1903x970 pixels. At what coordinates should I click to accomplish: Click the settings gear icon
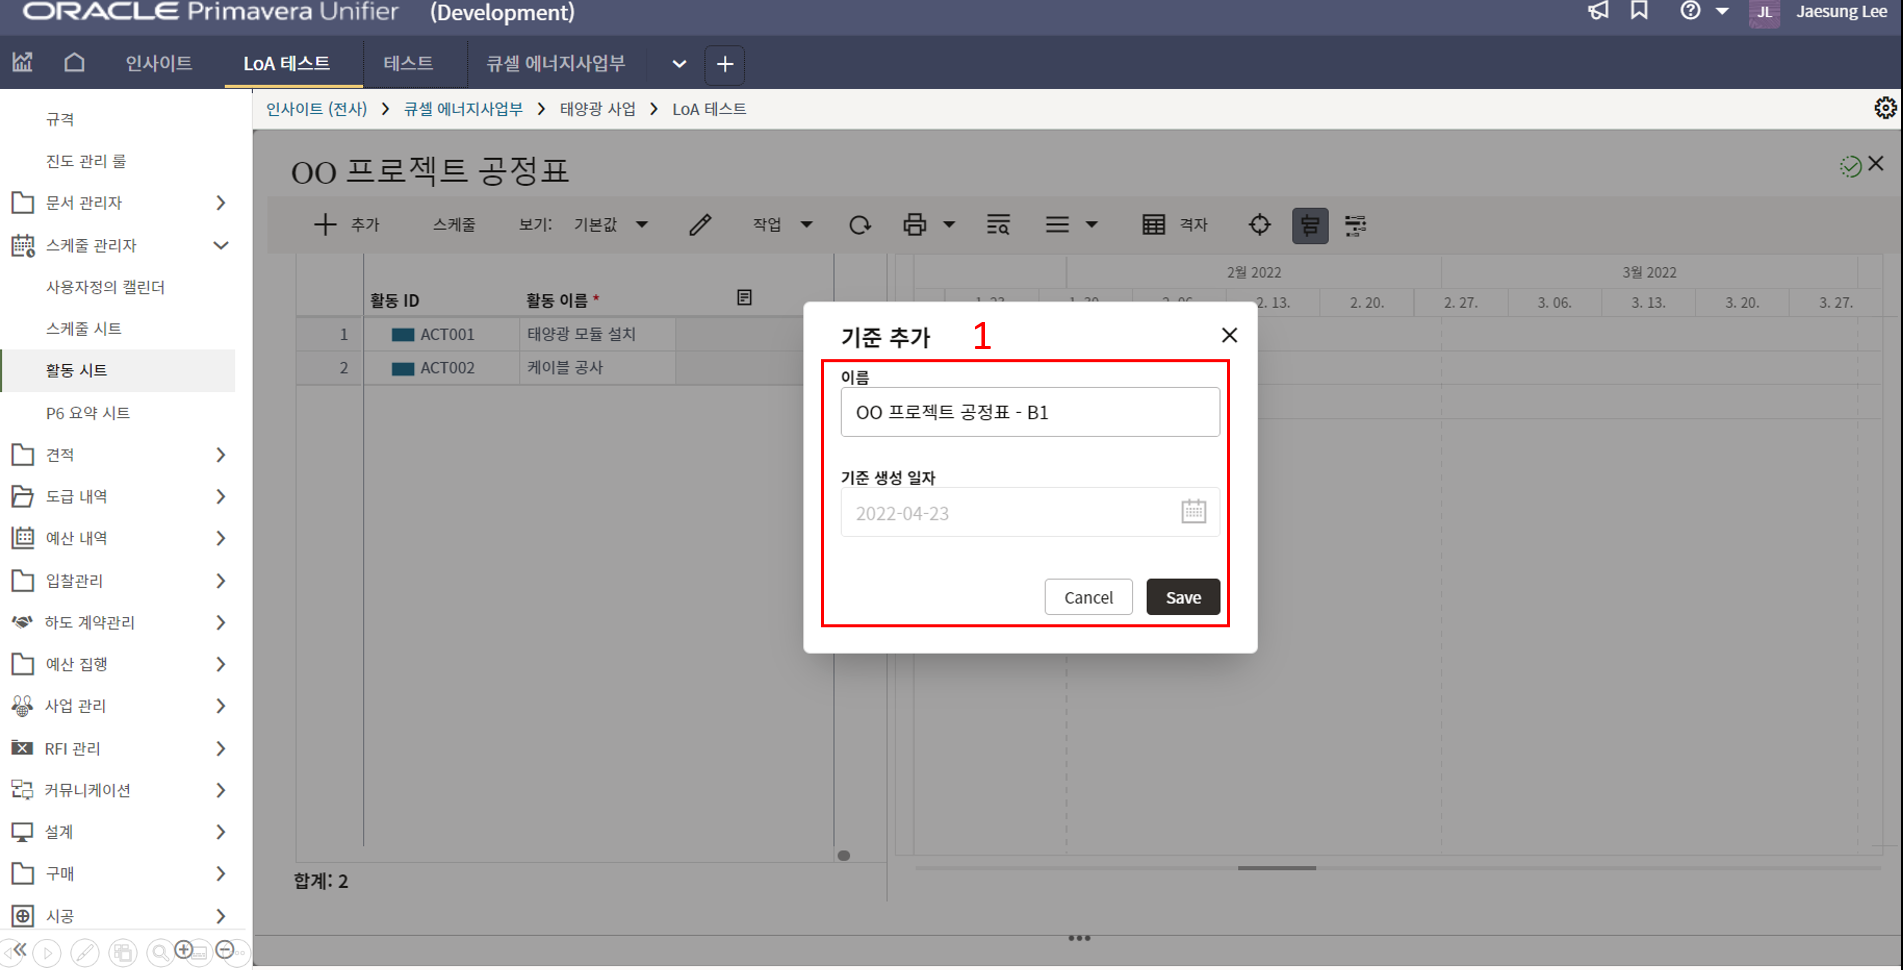pyautogui.click(x=1884, y=108)
